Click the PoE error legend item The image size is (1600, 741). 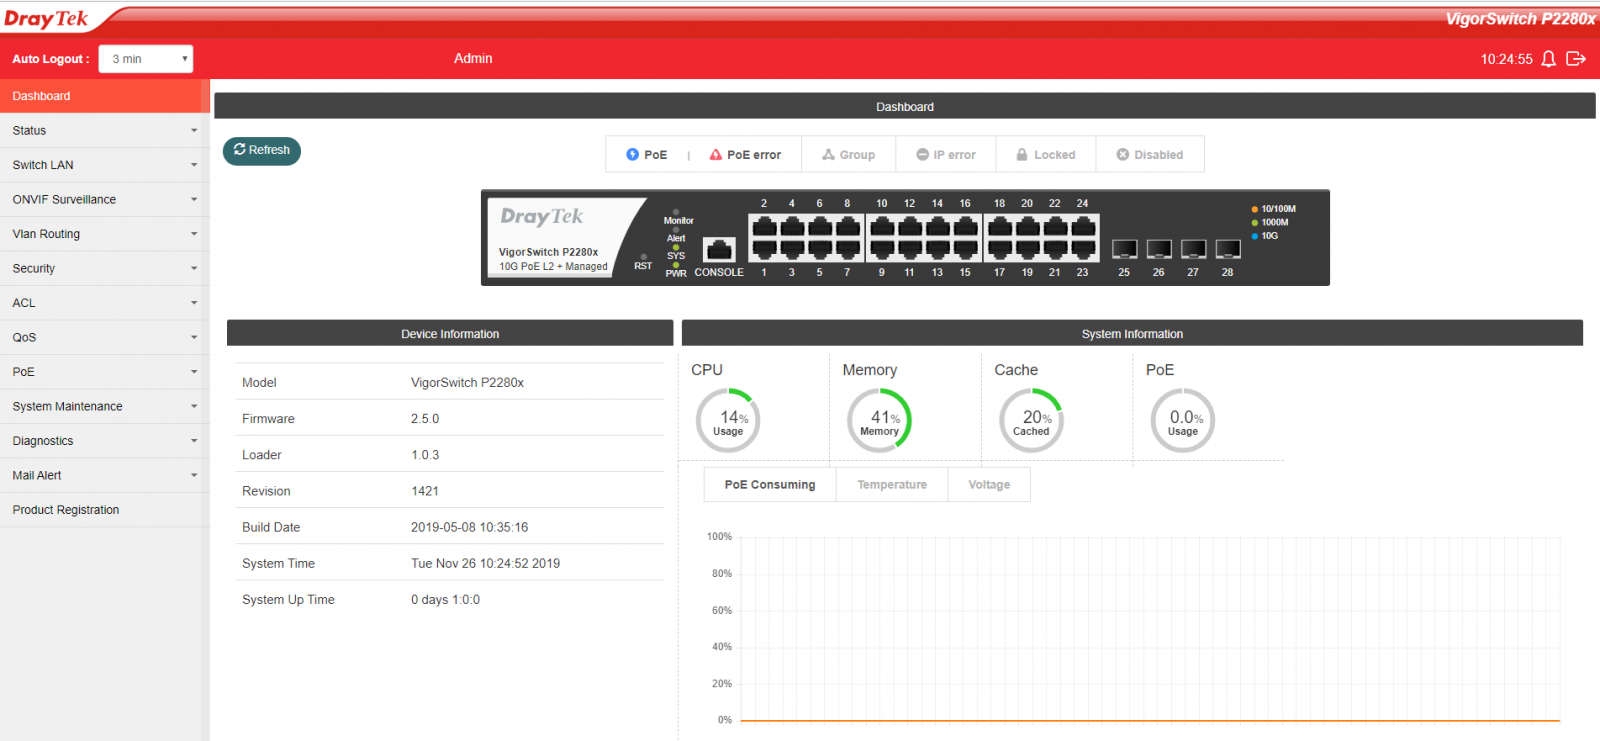click(x=745, y=155)
